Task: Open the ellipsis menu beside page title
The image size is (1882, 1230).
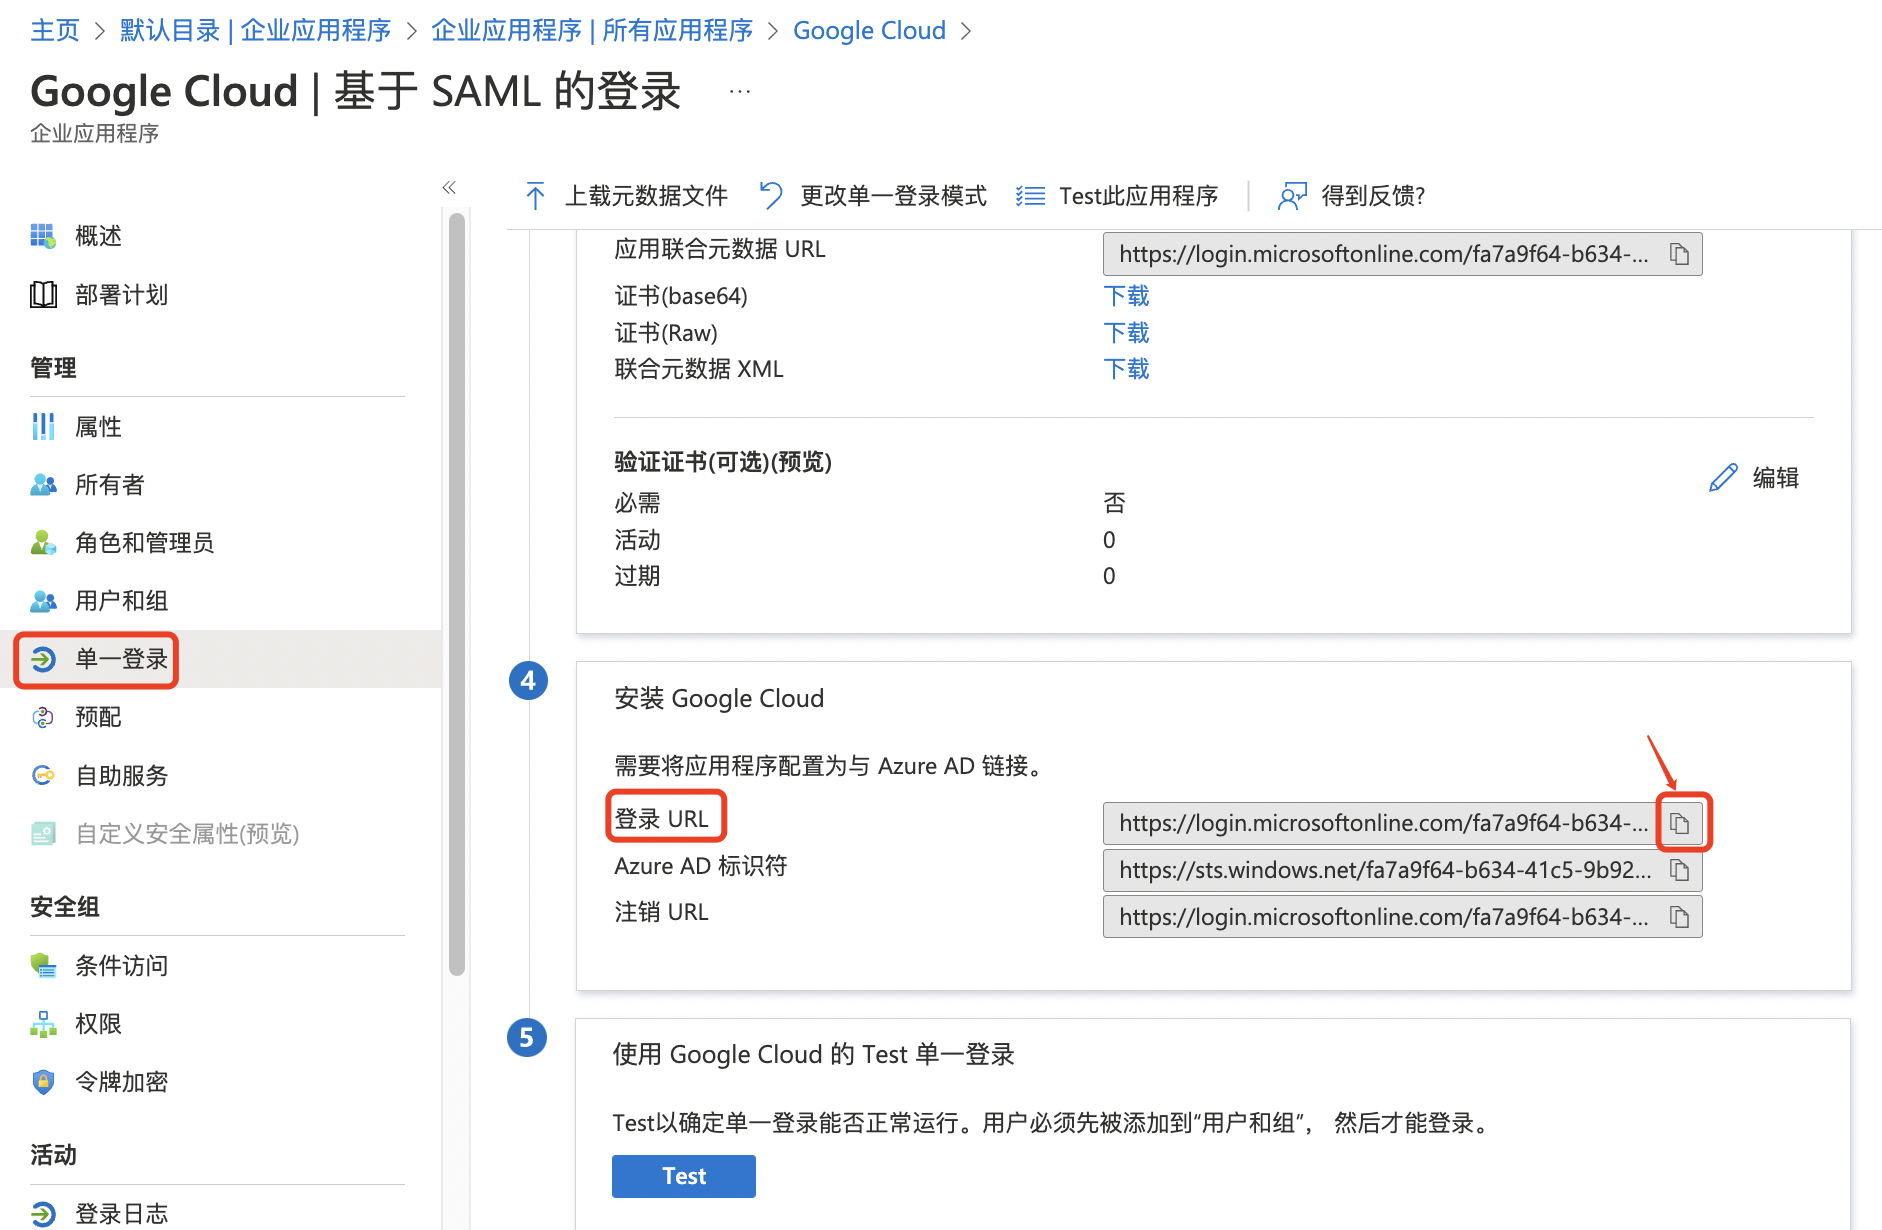Action: pos(740,92)
